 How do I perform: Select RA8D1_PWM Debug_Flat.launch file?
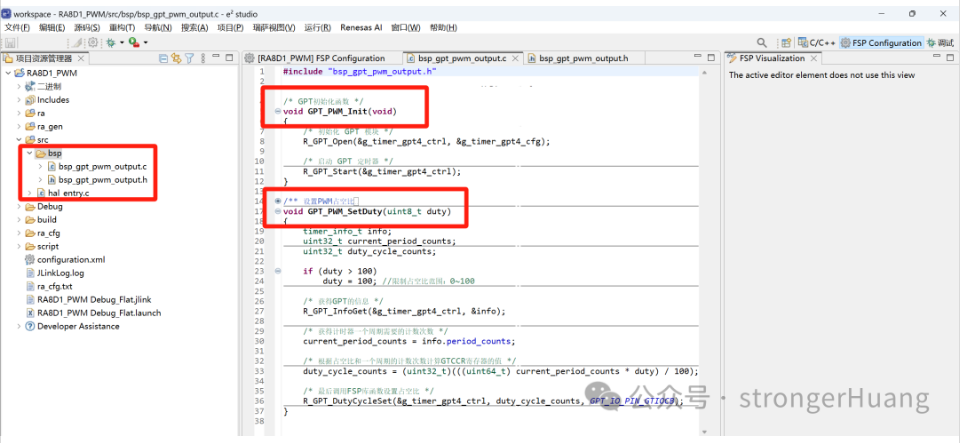click(x=93, y=313)
